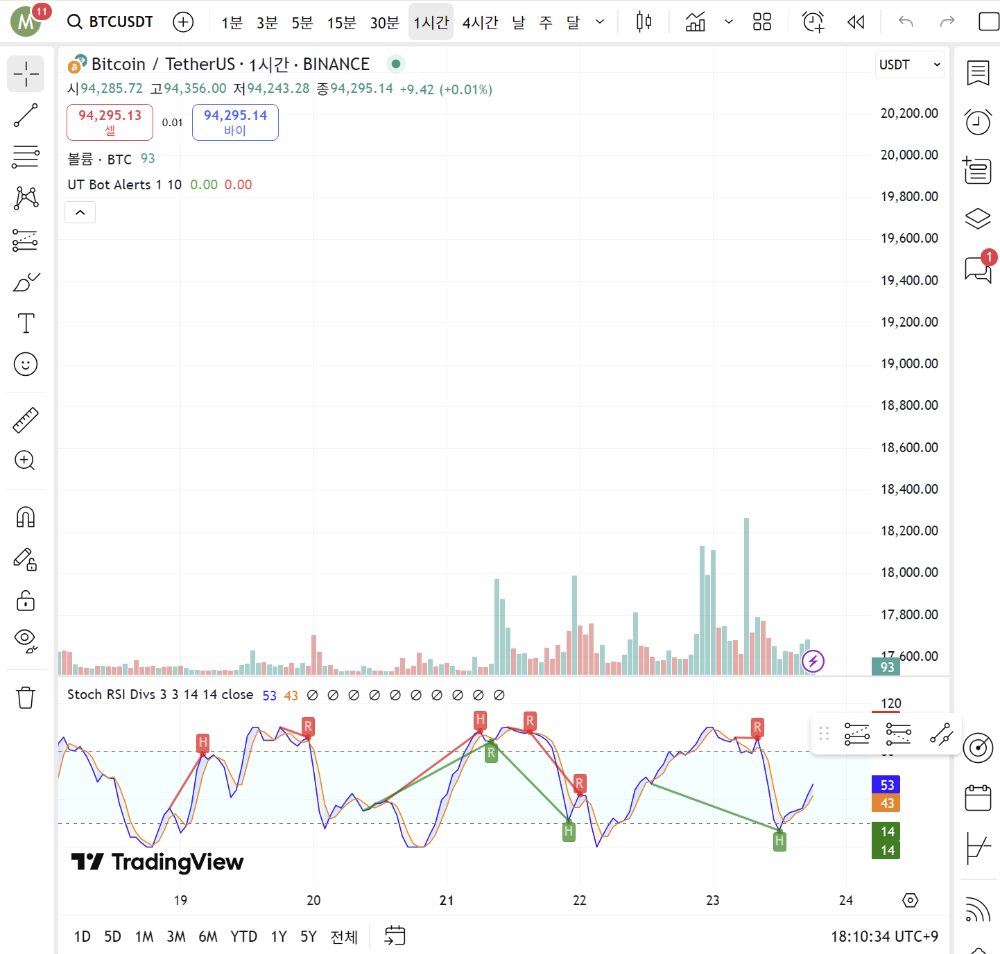The height and width of the screenshot is (954, 1000).
Task: Select the 전체 full date range
Action: (344, 936)
